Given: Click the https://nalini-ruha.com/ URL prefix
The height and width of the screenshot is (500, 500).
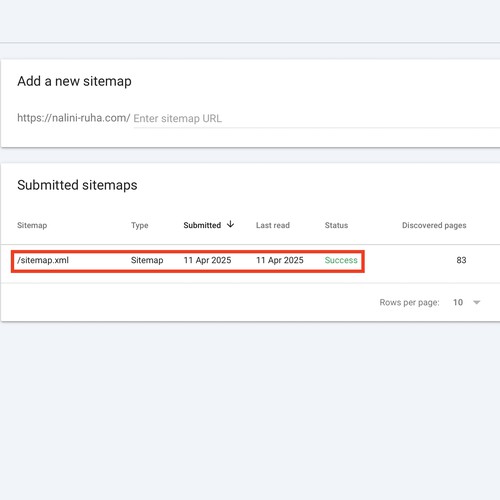Looking at the screenshot, I should pyautogui.click(x=74, y=118).
